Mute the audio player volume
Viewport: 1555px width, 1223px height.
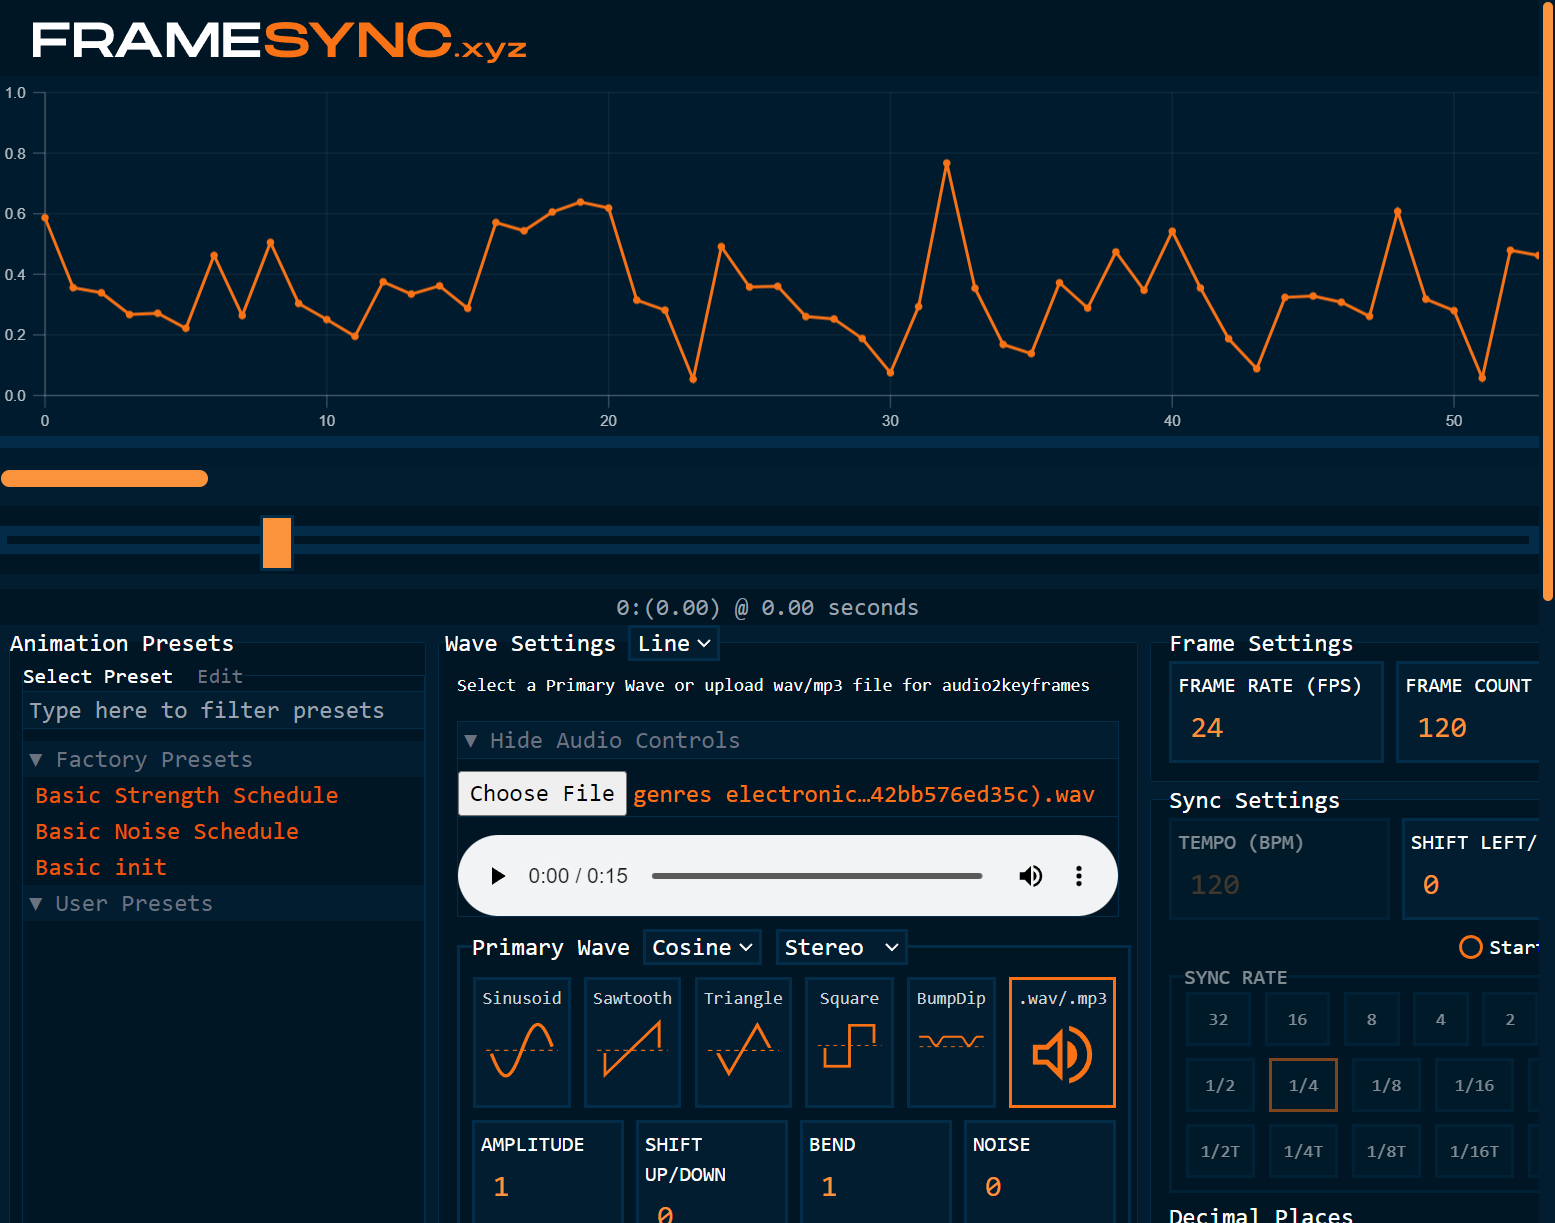tap(1030, 876)
